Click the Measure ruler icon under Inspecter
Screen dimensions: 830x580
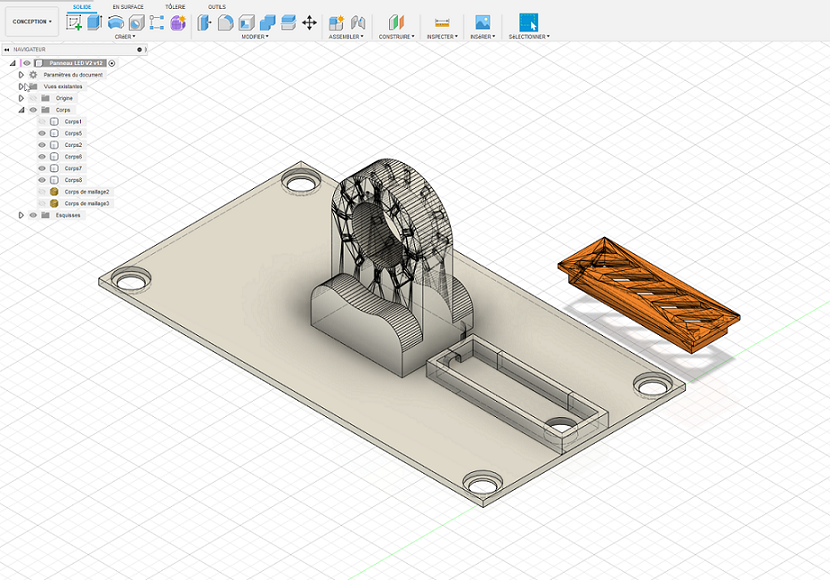point(442,22)
